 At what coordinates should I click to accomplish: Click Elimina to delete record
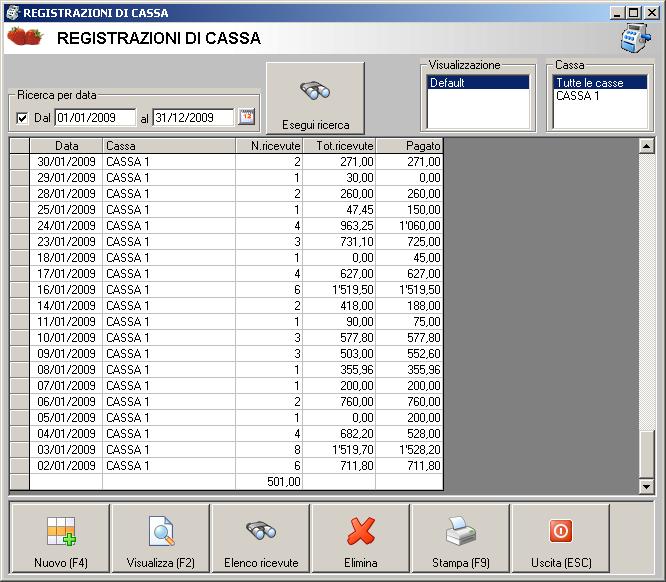(x=361, y=538)
